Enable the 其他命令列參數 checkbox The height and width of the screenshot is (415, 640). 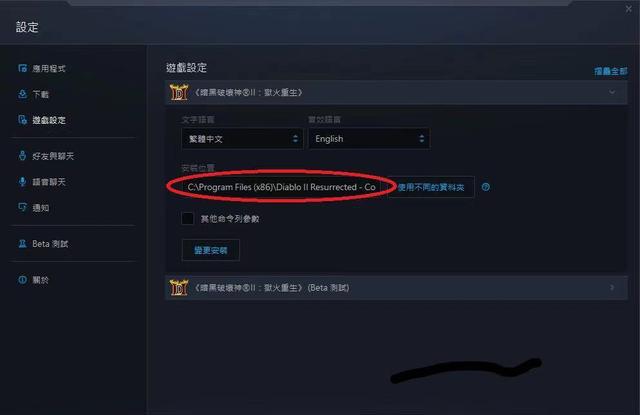coord(187,218)
